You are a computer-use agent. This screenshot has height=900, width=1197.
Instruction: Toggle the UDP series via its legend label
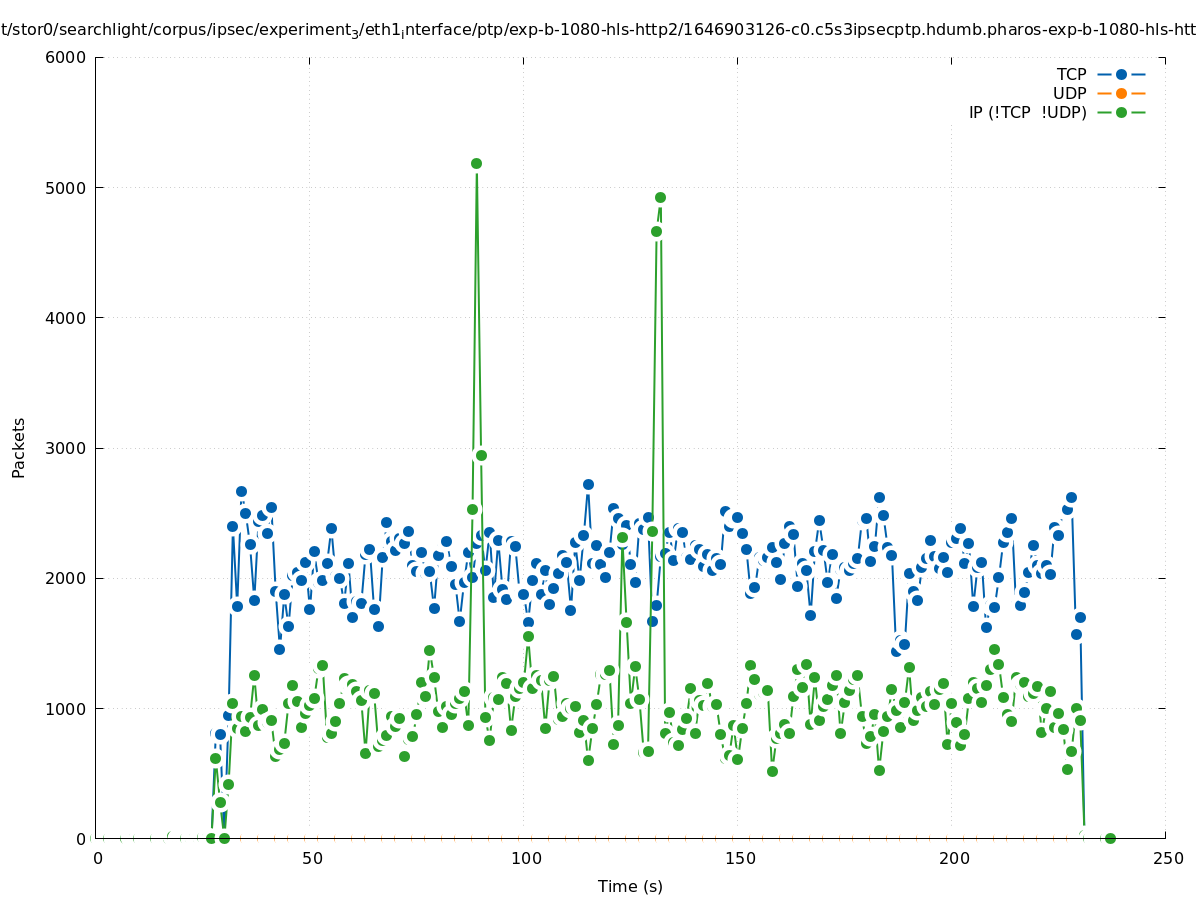[1069, 93]
